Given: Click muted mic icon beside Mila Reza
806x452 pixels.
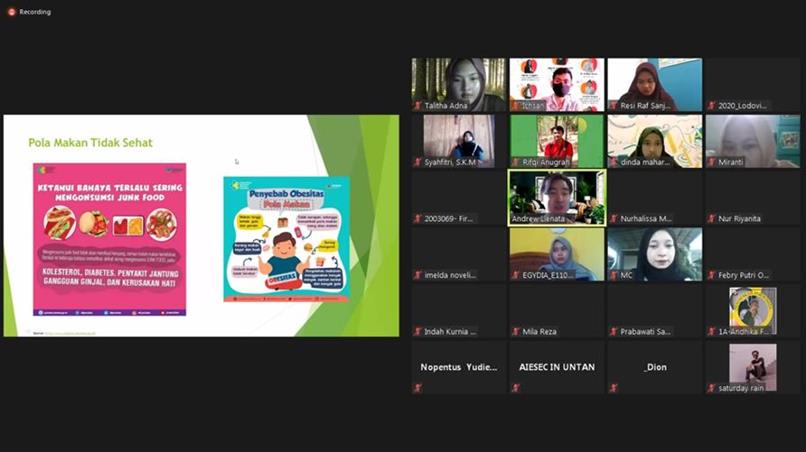Looking at the screenshot, I should pyautogui.click(x=516, y=331).
